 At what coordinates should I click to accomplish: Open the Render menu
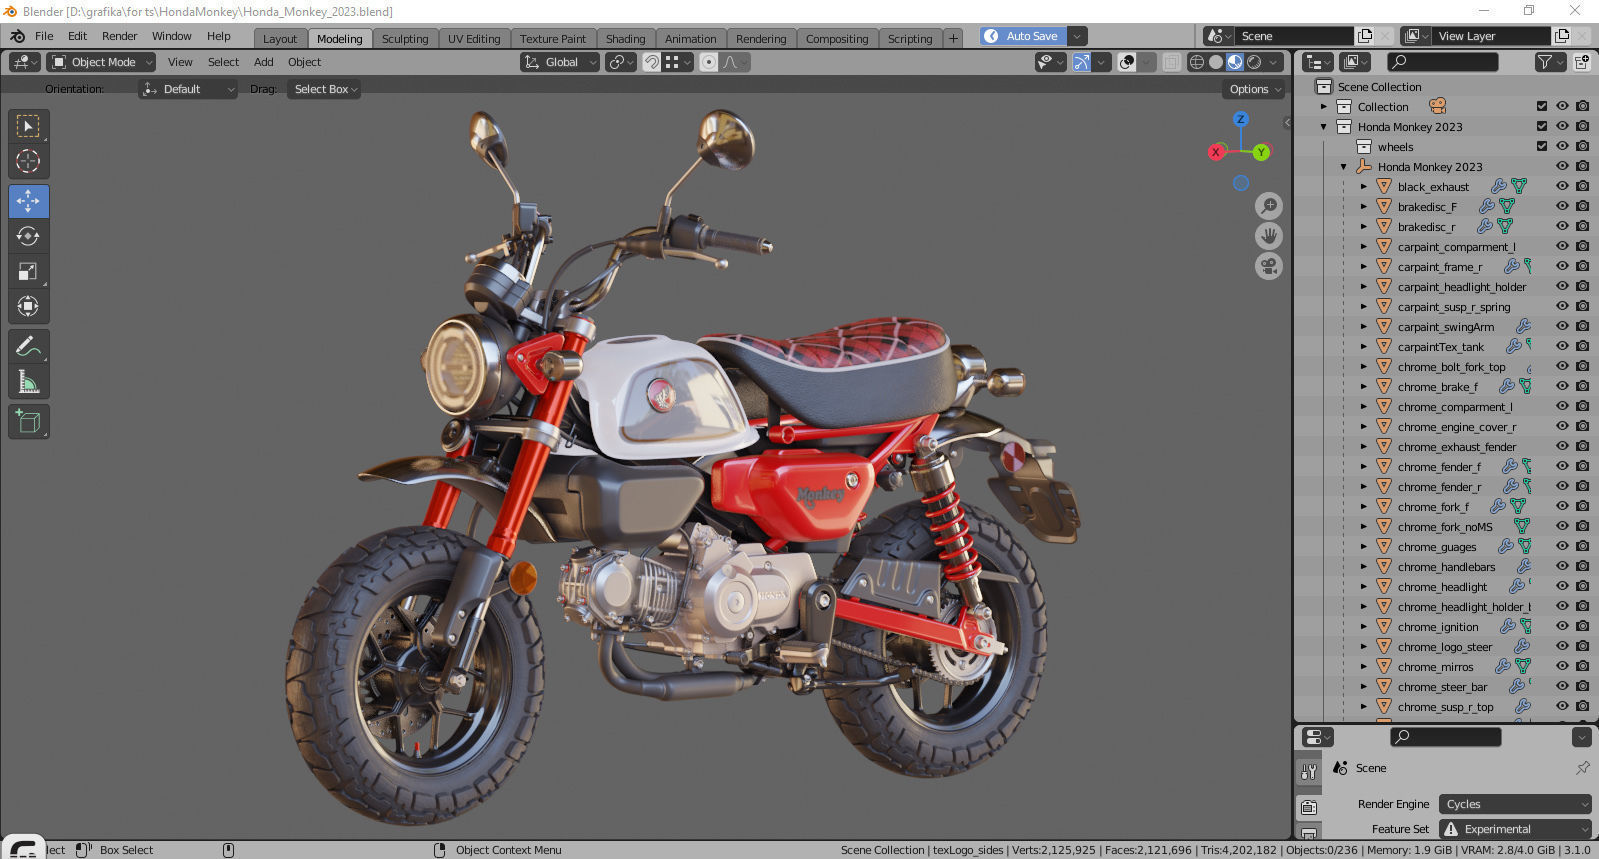(119, 36)
